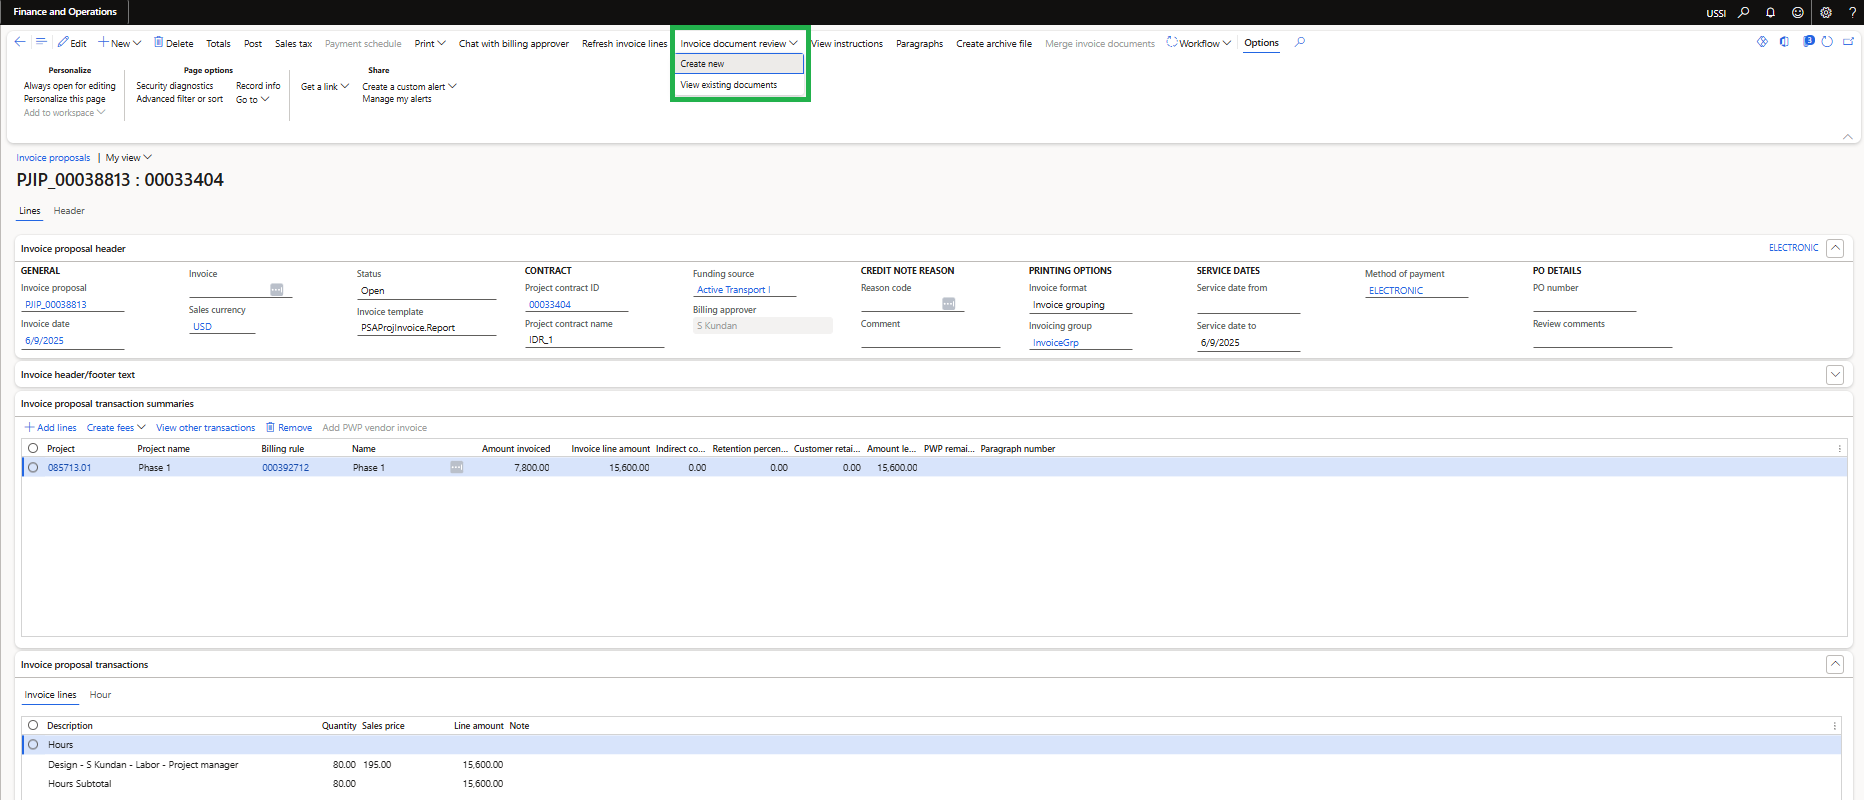The width and height of the screenshot is (1864, 800).
Task: Open billing rule 000392712 link
Action: (x=285, y=468)
